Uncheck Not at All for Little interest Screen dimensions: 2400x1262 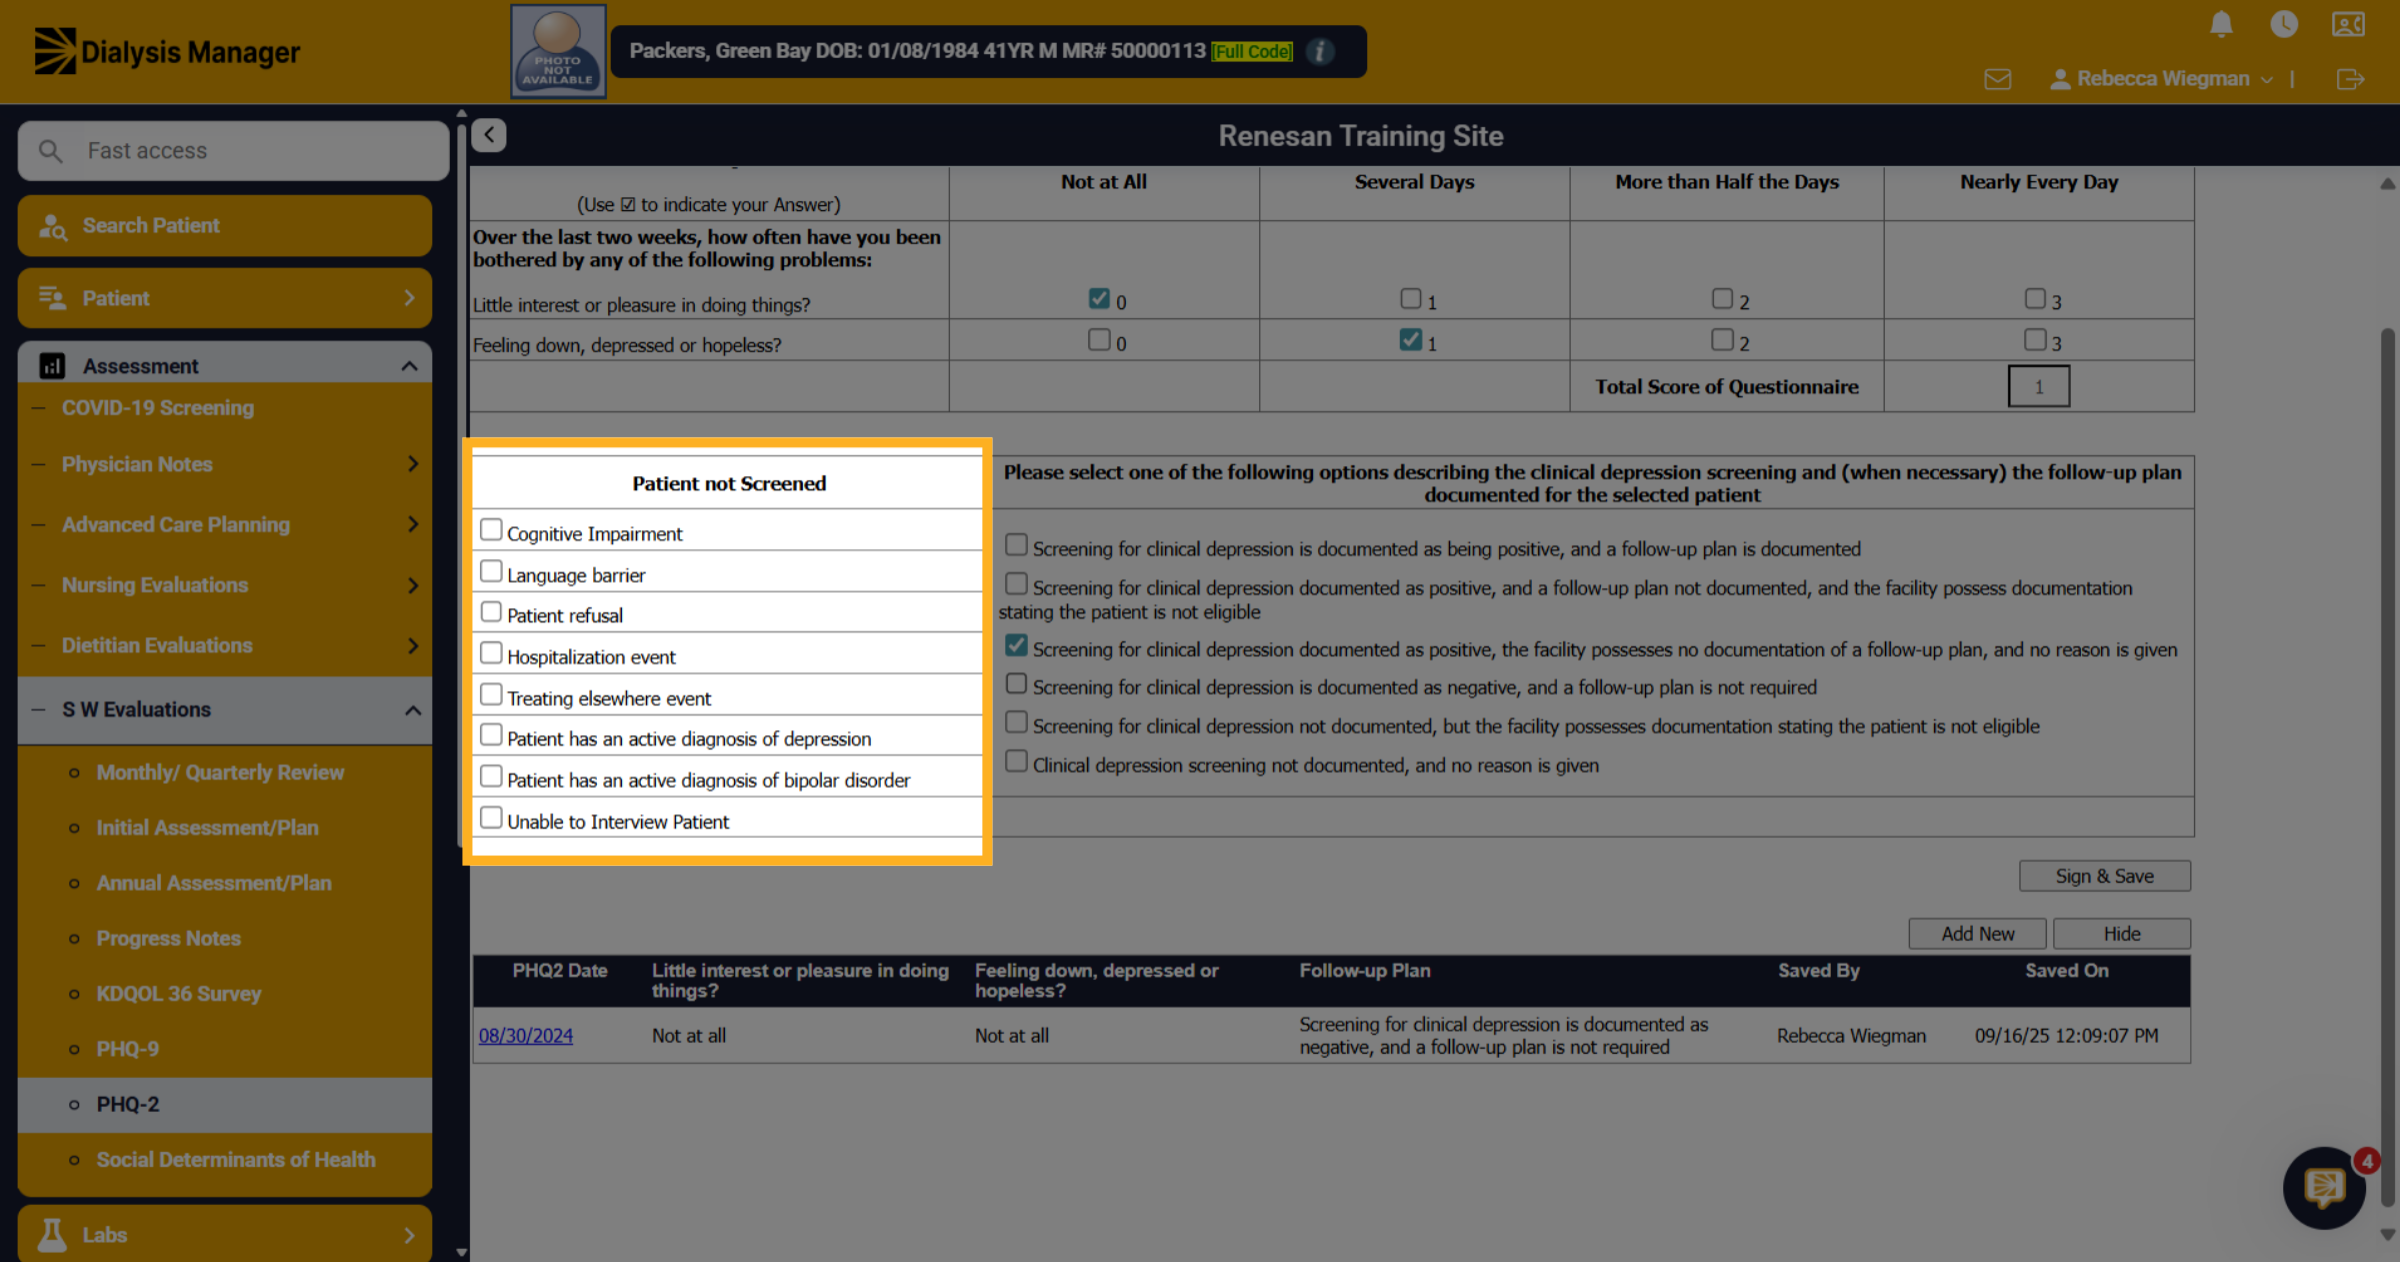(1099, 299)
